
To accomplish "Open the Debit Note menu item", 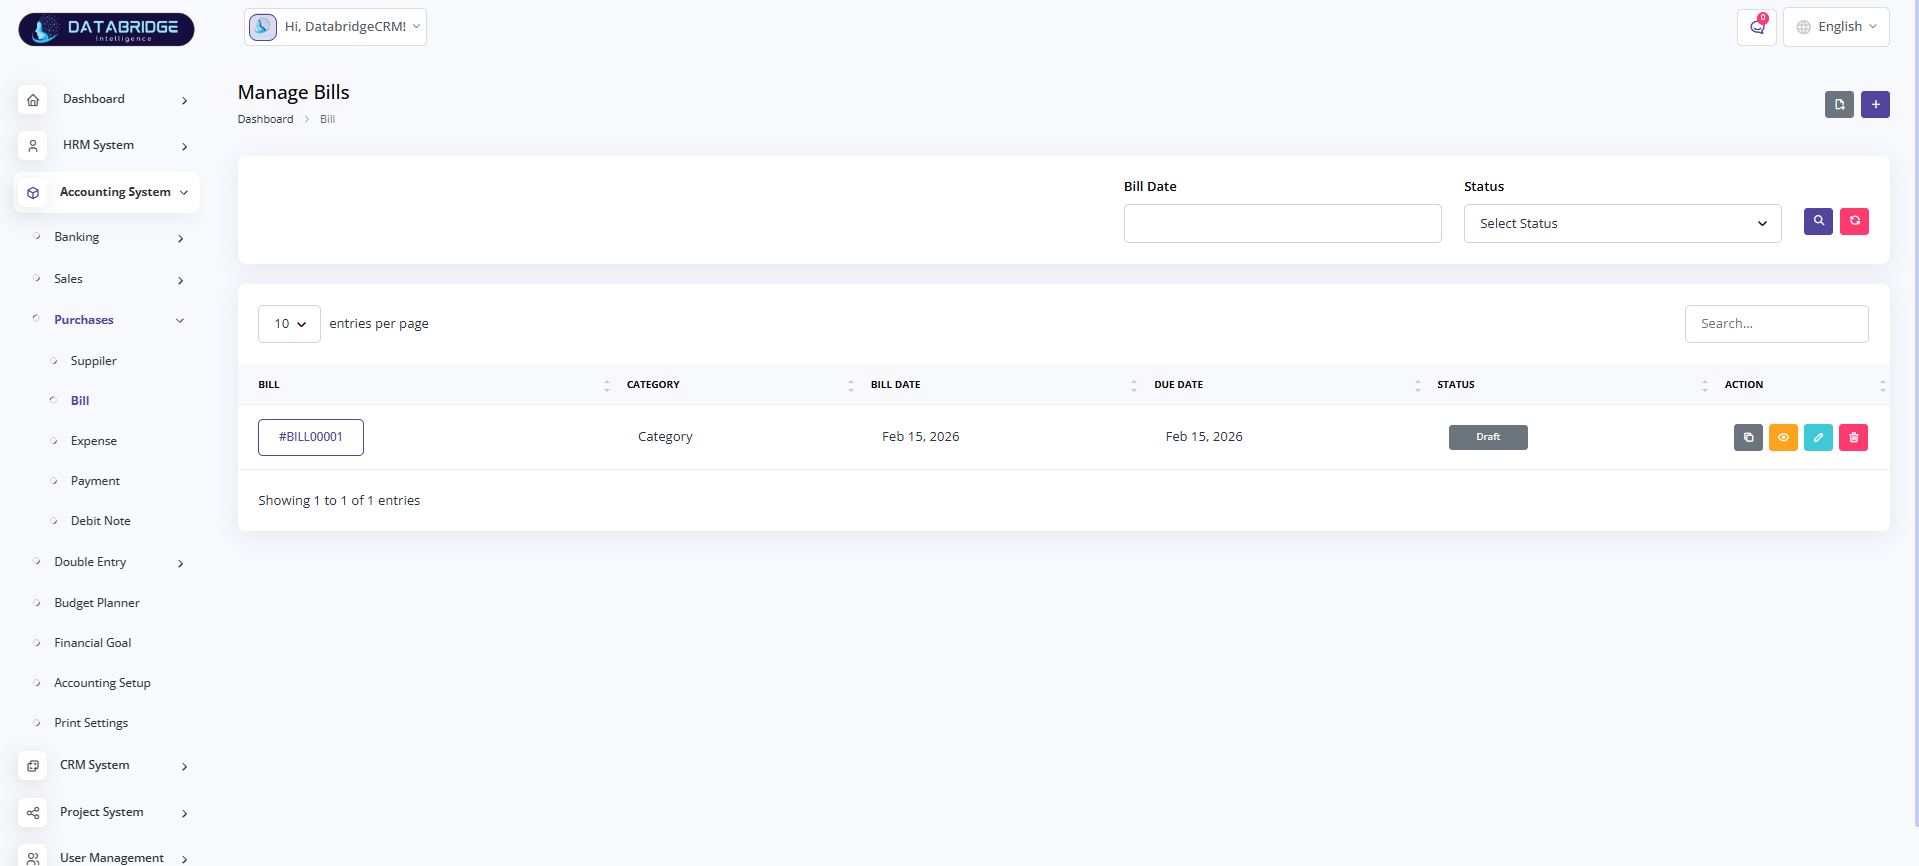I will 100,521.
